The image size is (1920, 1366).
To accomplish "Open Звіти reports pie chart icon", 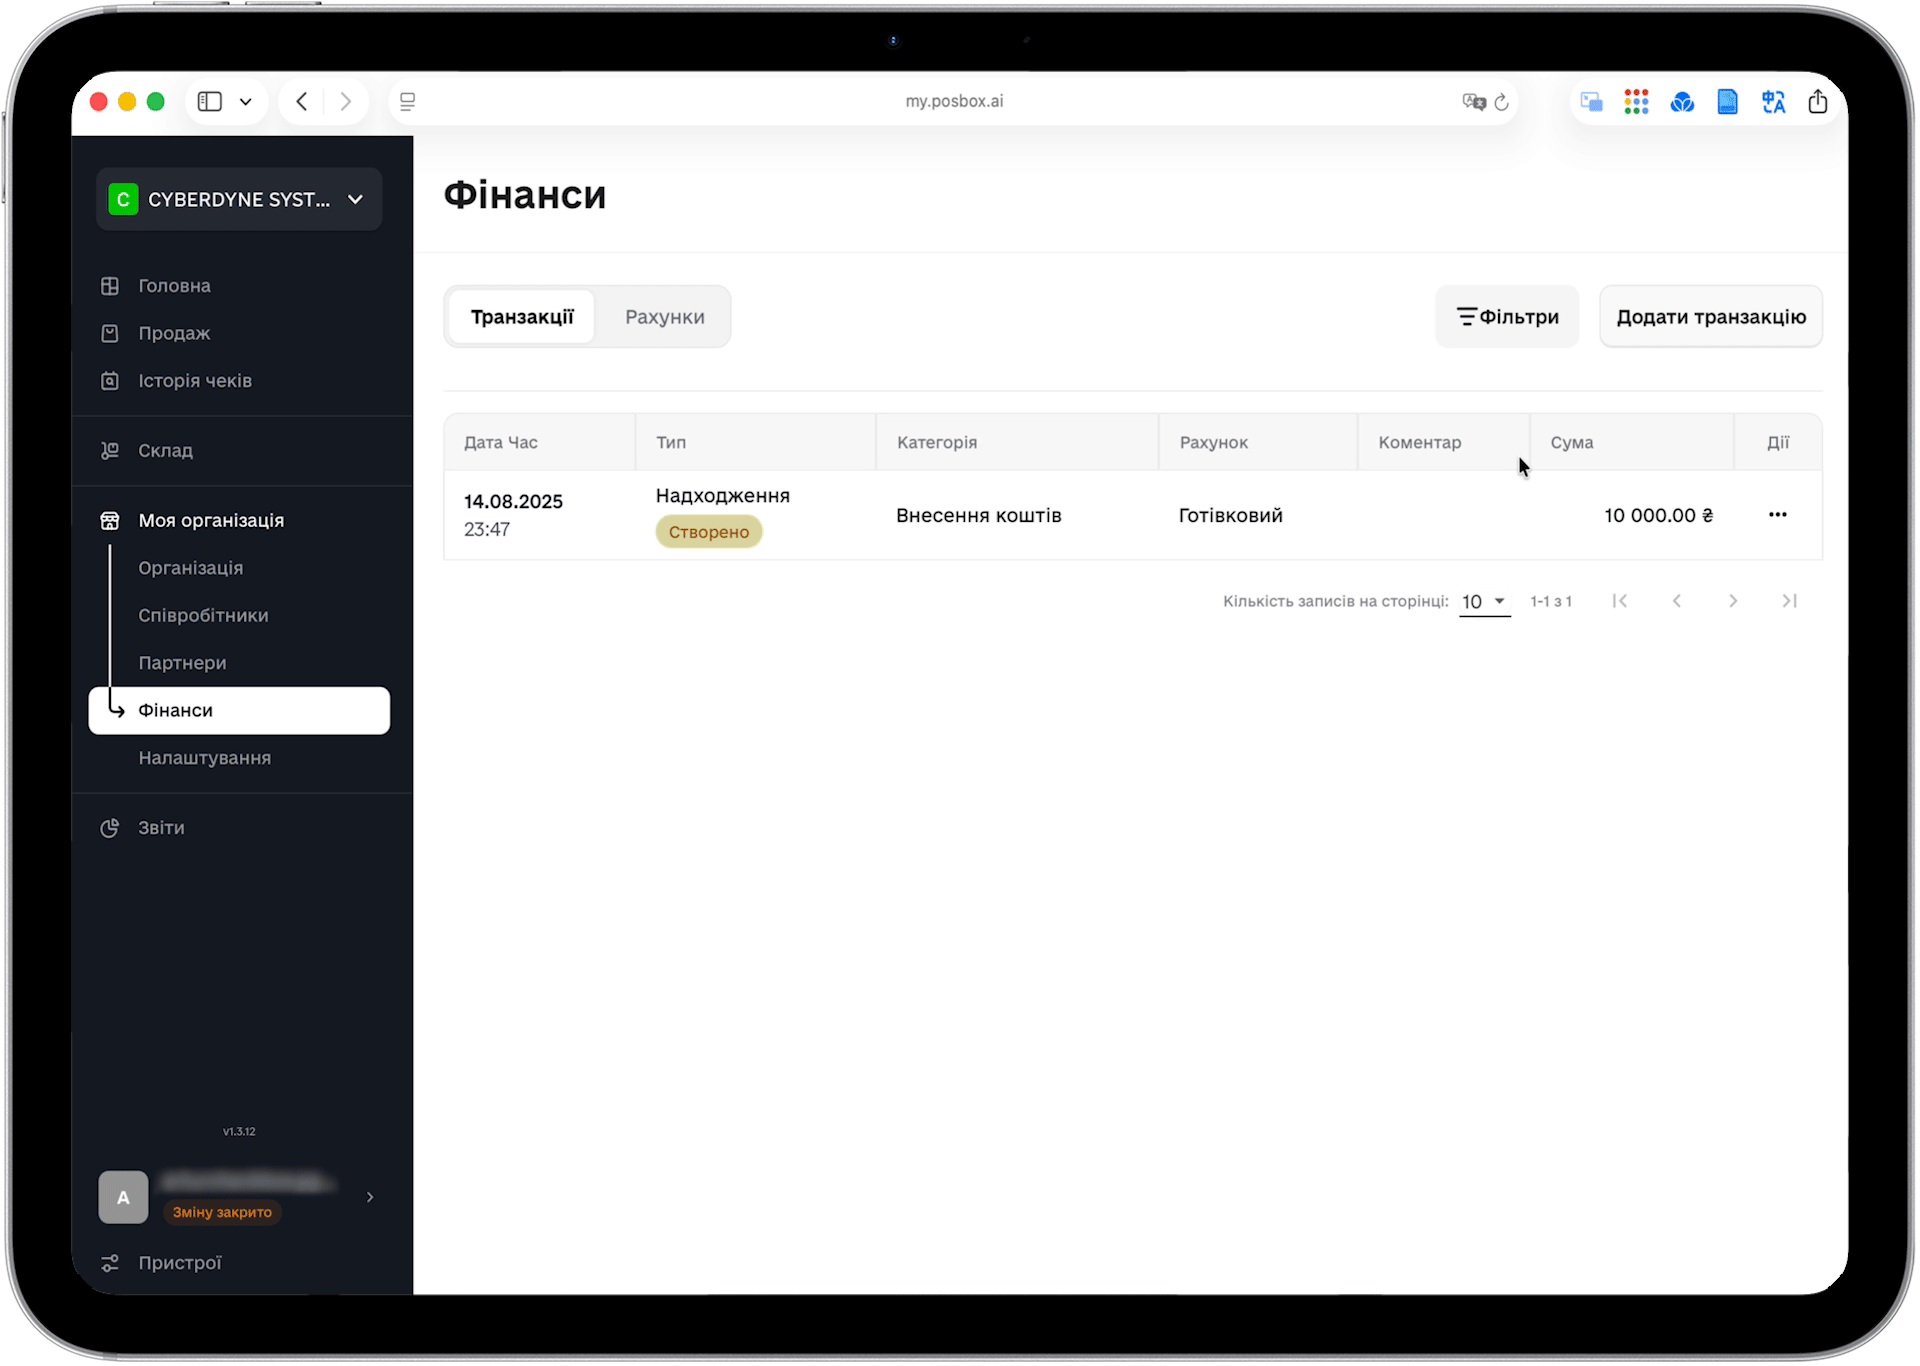I will (110, 828).
